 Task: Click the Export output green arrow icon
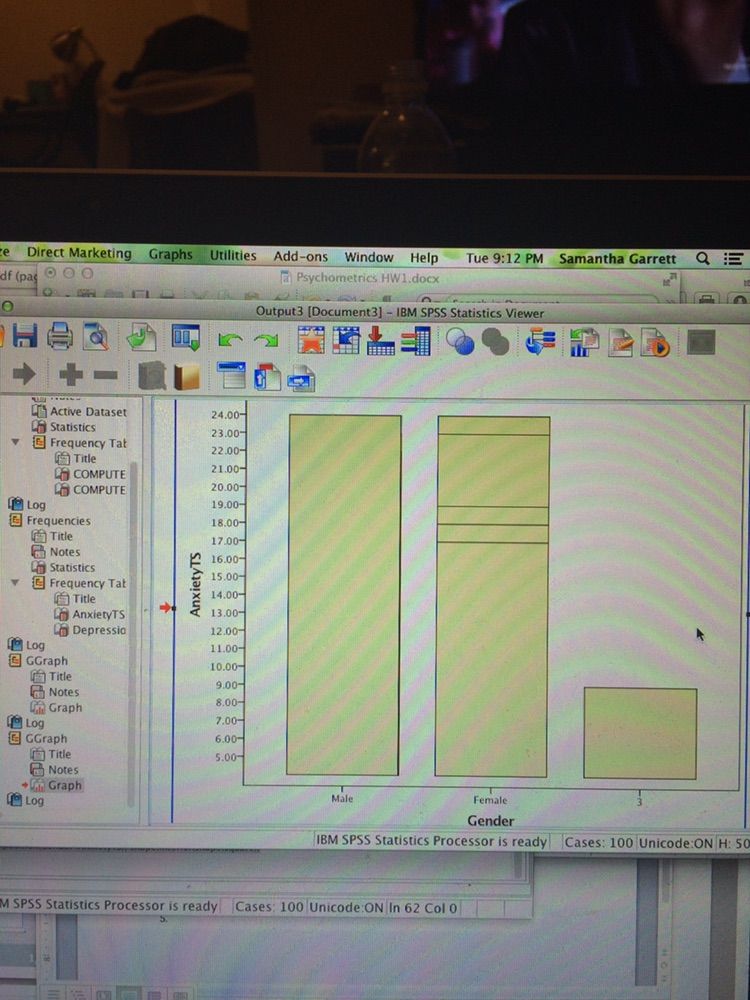pos(142,337)
